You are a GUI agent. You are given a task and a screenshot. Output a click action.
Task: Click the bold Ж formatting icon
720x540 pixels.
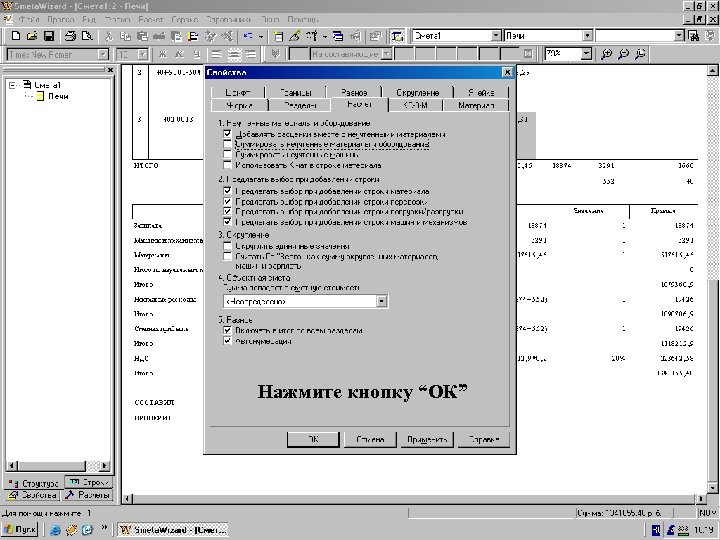[x=162, y=54]
